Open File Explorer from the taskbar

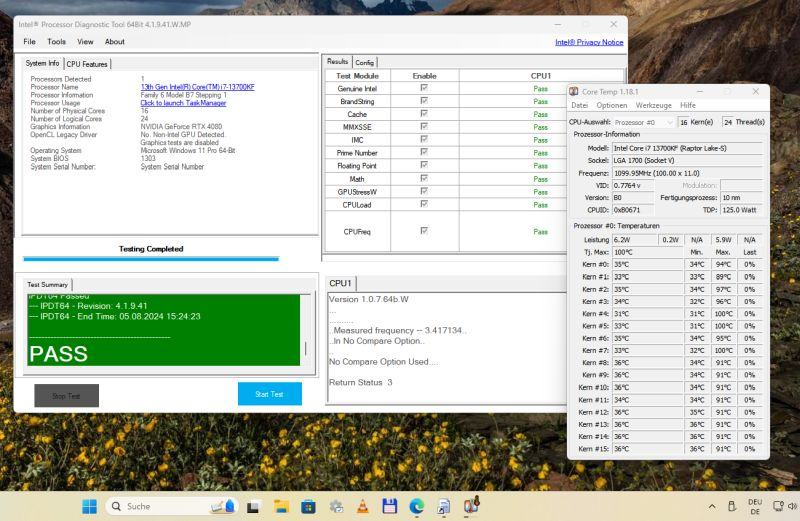(281, 506)
